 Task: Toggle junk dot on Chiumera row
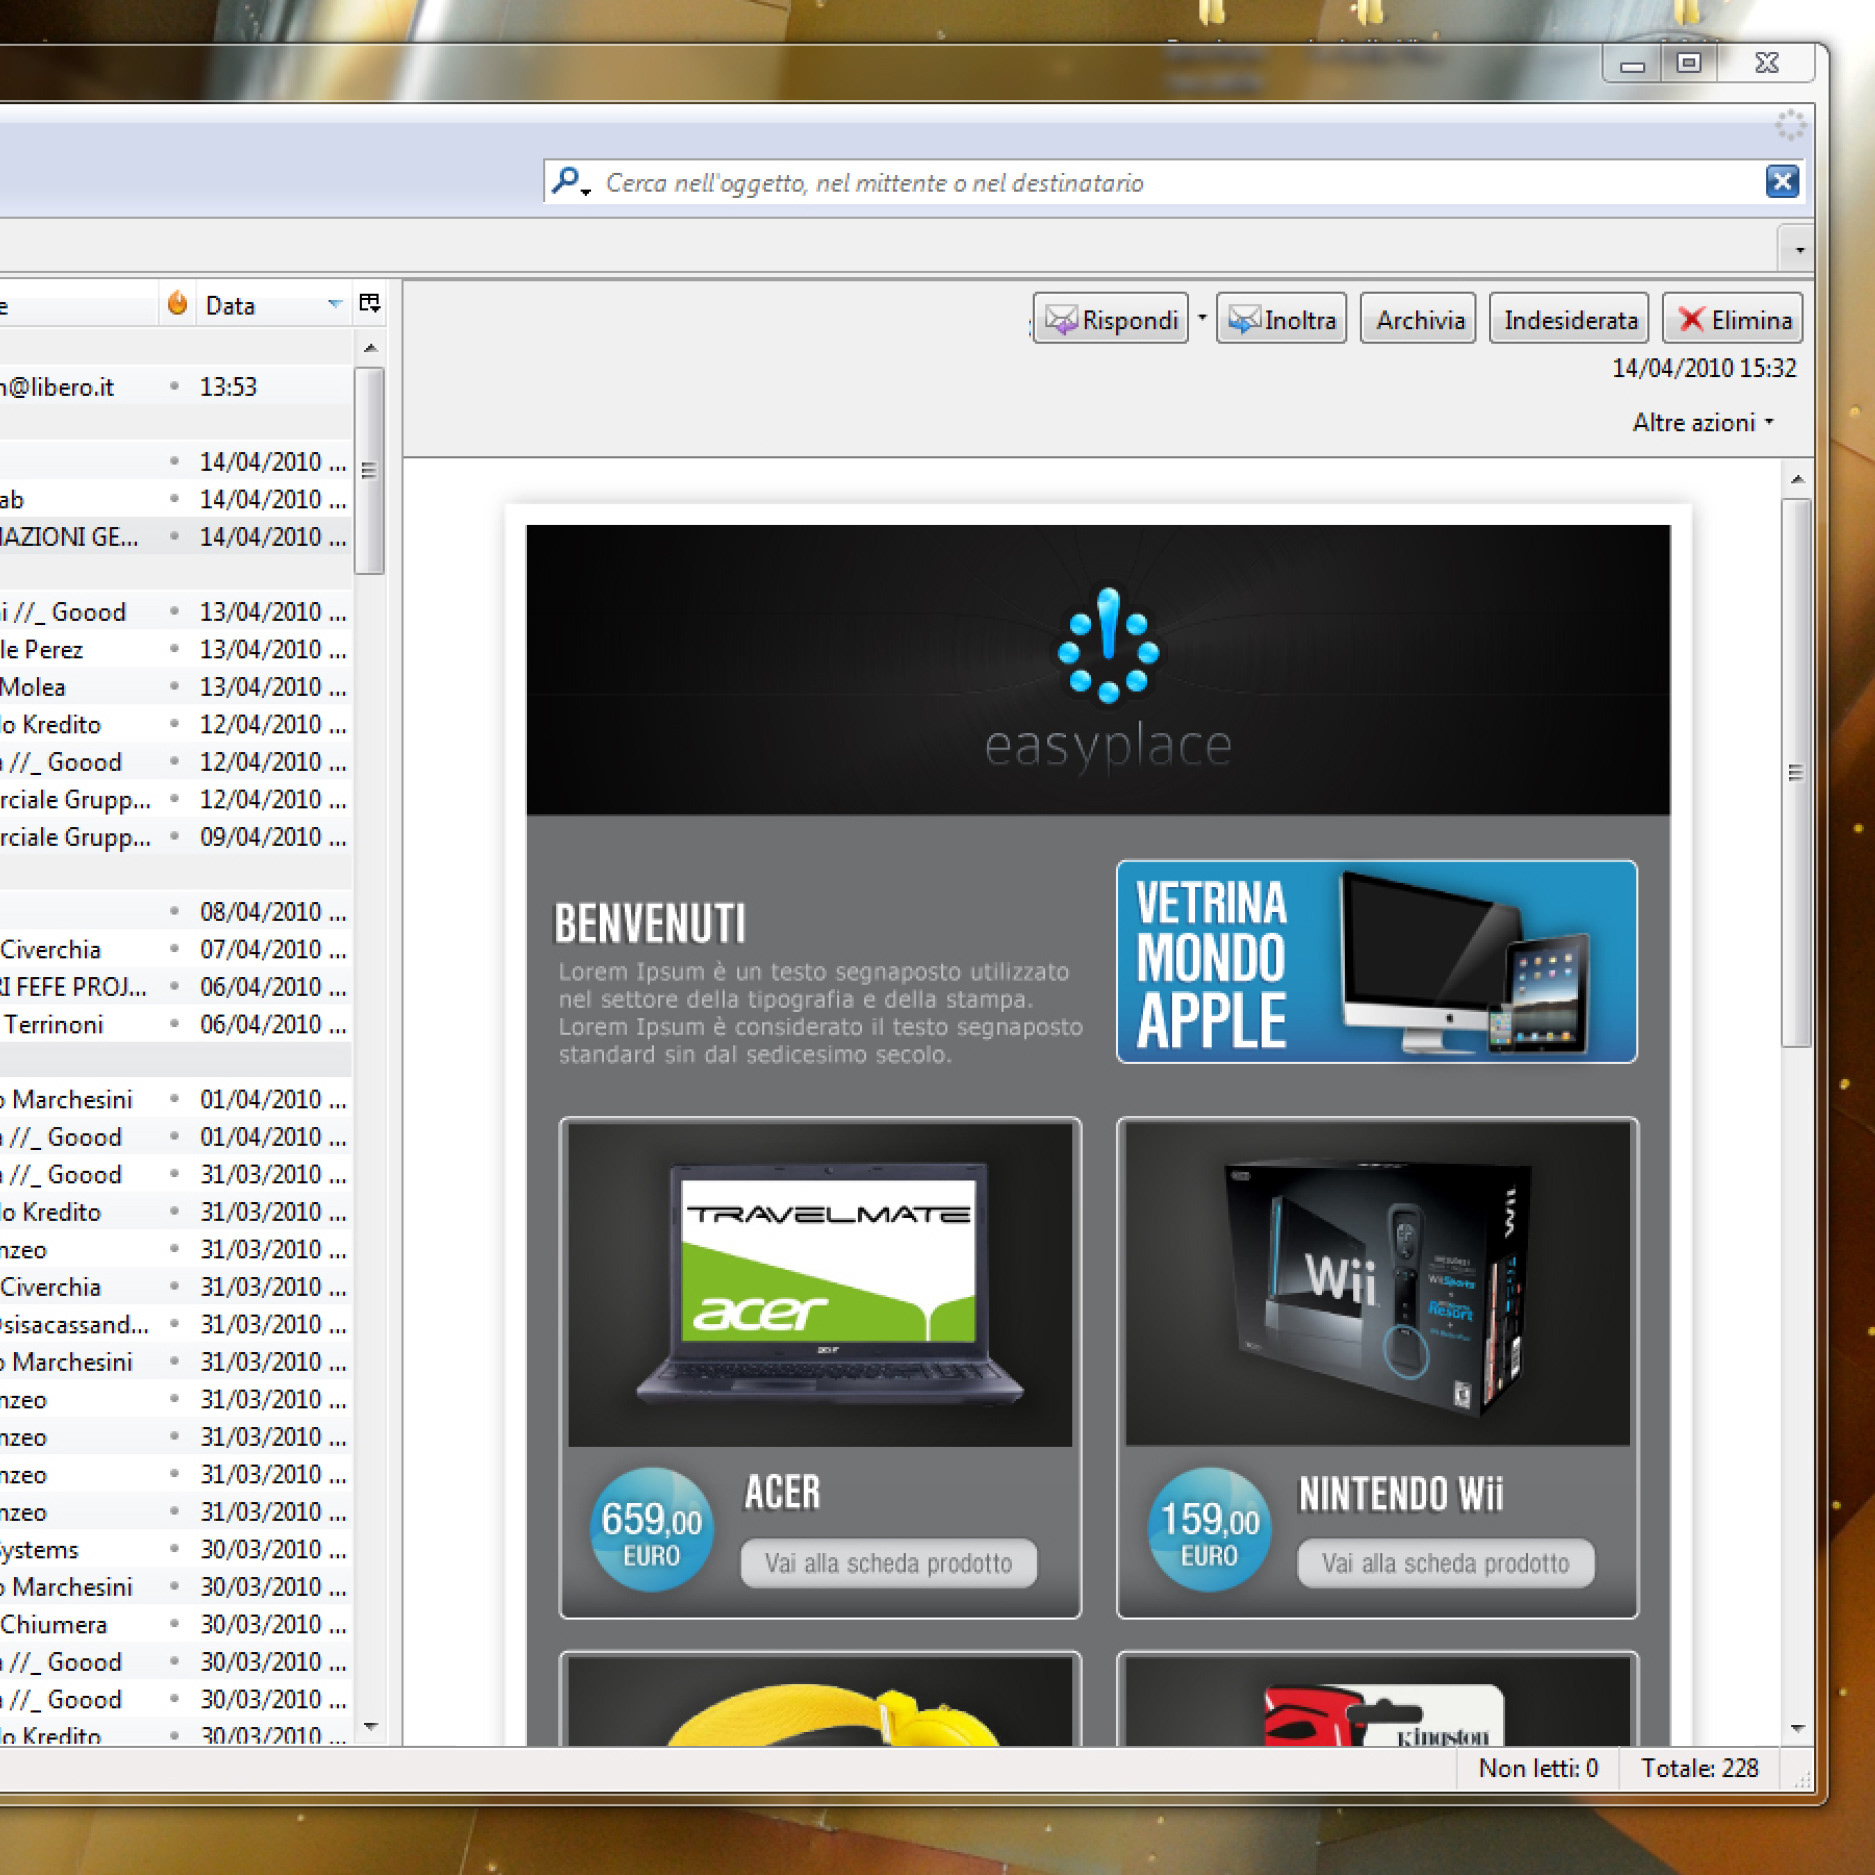[x=175, y=1623]
